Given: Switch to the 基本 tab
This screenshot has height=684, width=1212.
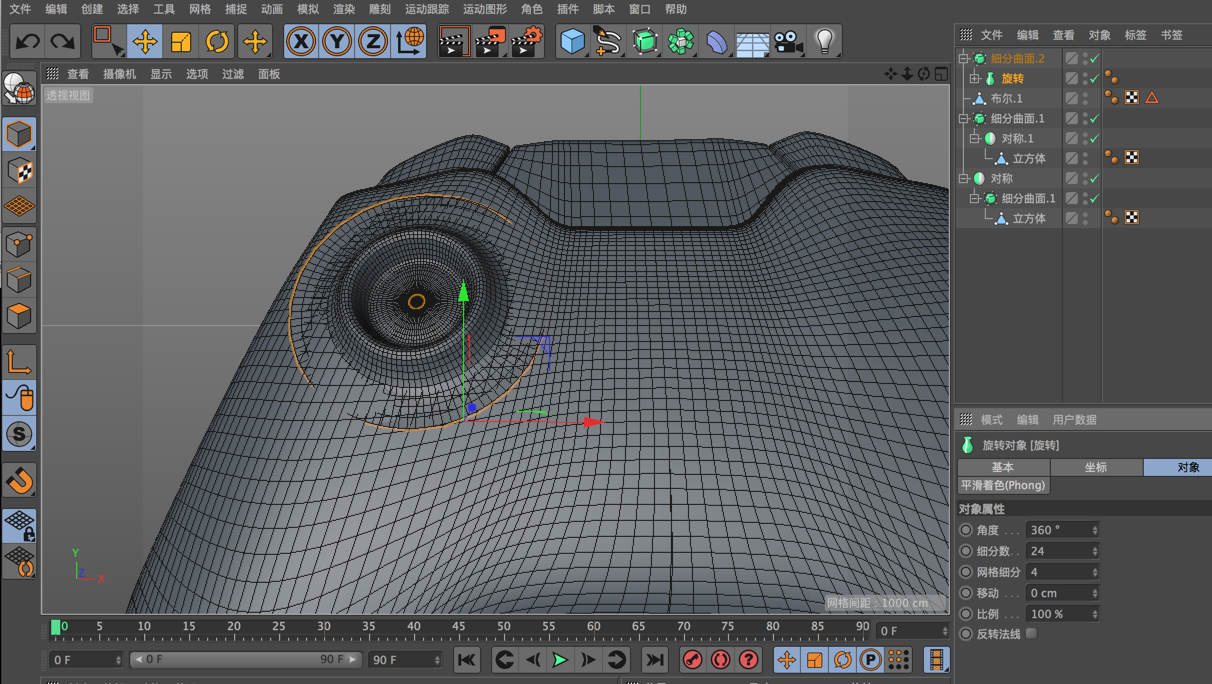Looking at the screenshot, I should [1003, 467].
